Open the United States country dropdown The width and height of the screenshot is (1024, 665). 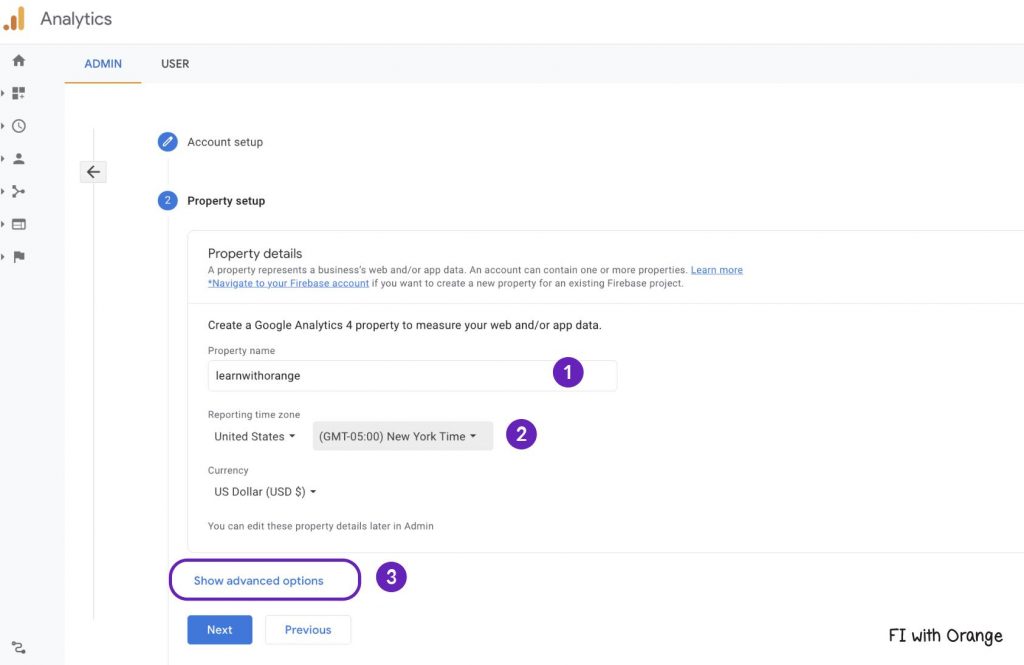[255, 436]
